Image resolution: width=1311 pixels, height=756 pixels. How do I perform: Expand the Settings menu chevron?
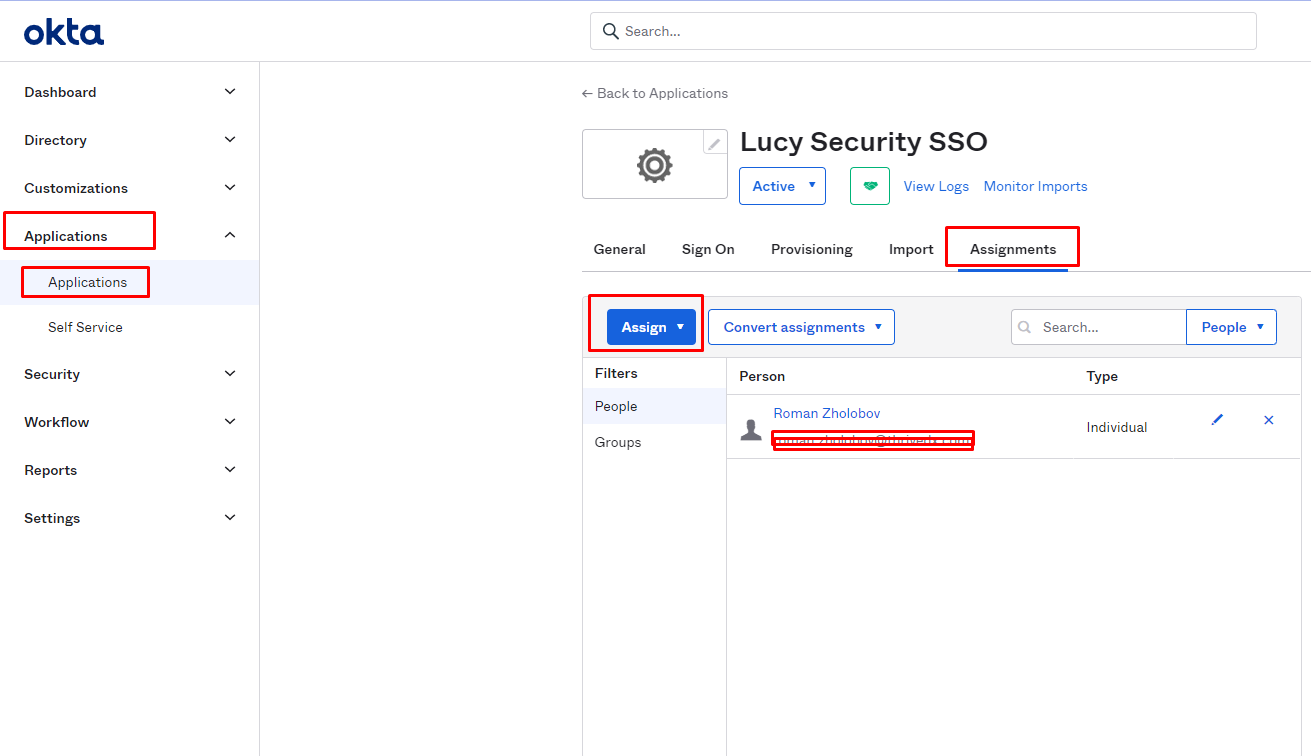230,518
